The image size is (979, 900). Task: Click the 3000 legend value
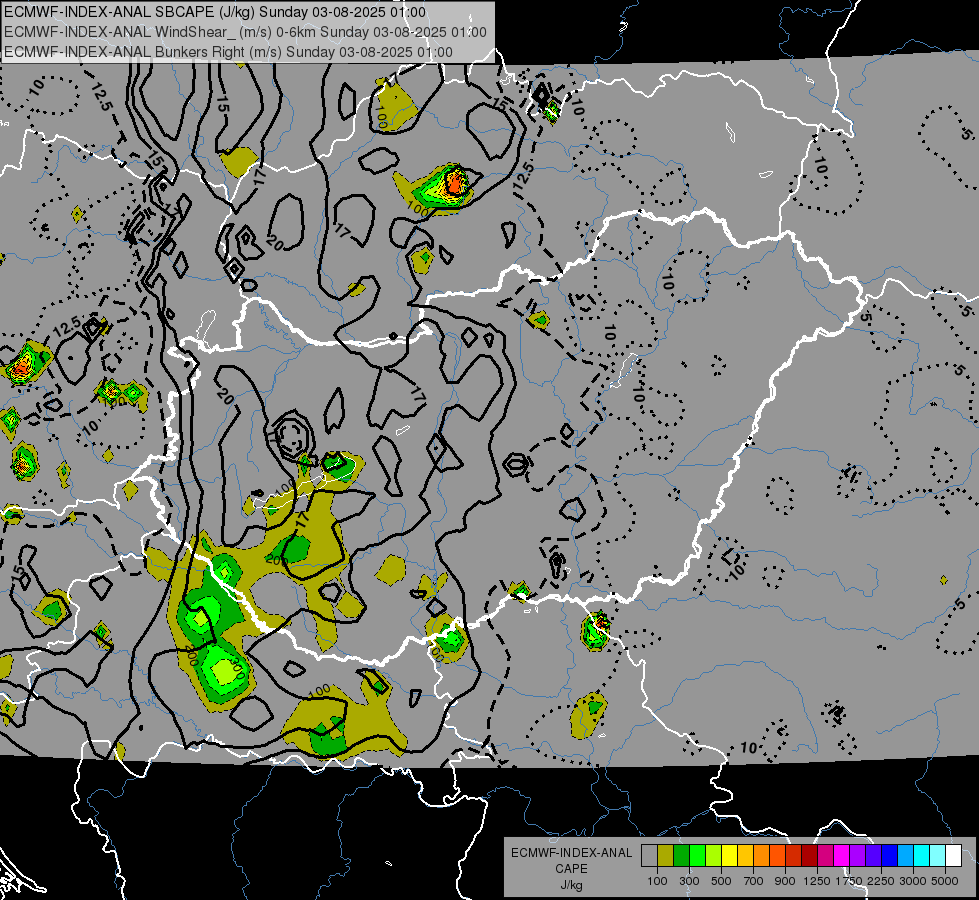[913, 881]
